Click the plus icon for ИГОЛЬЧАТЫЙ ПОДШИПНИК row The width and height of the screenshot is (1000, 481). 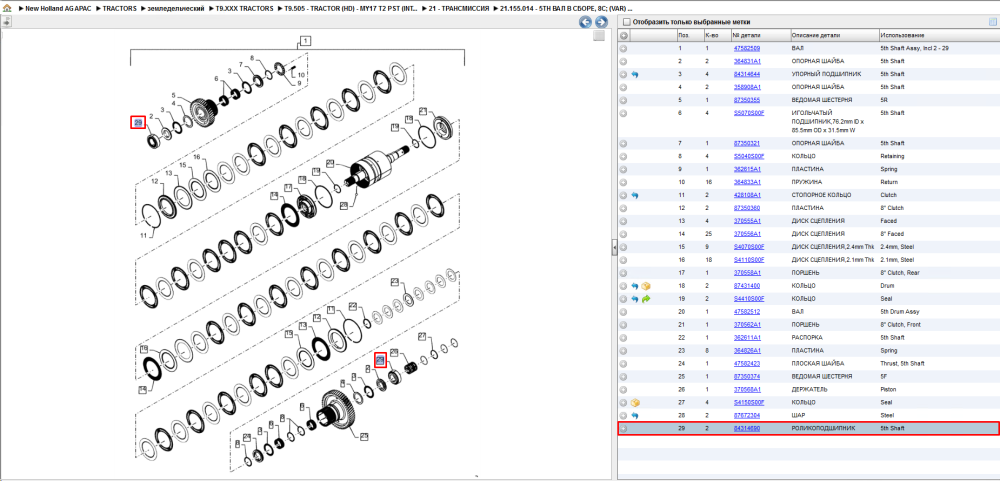coord(624,113)
